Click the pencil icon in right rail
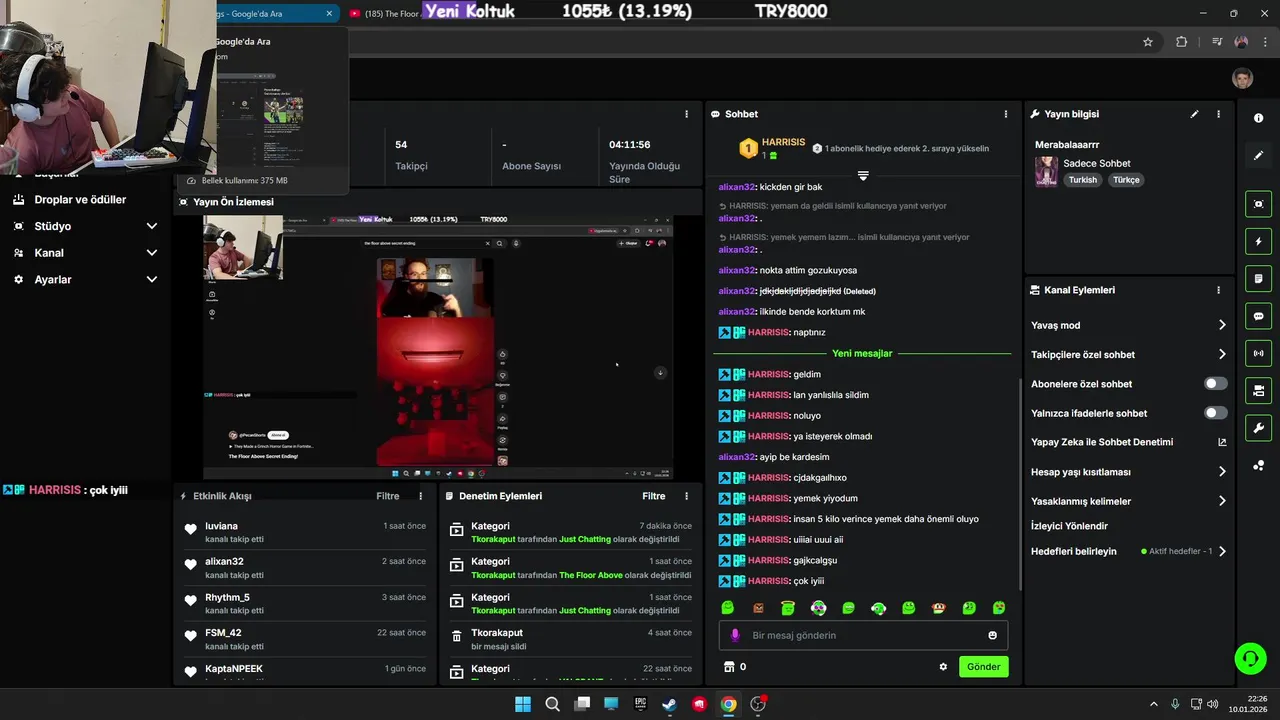 pos(1258,156)
